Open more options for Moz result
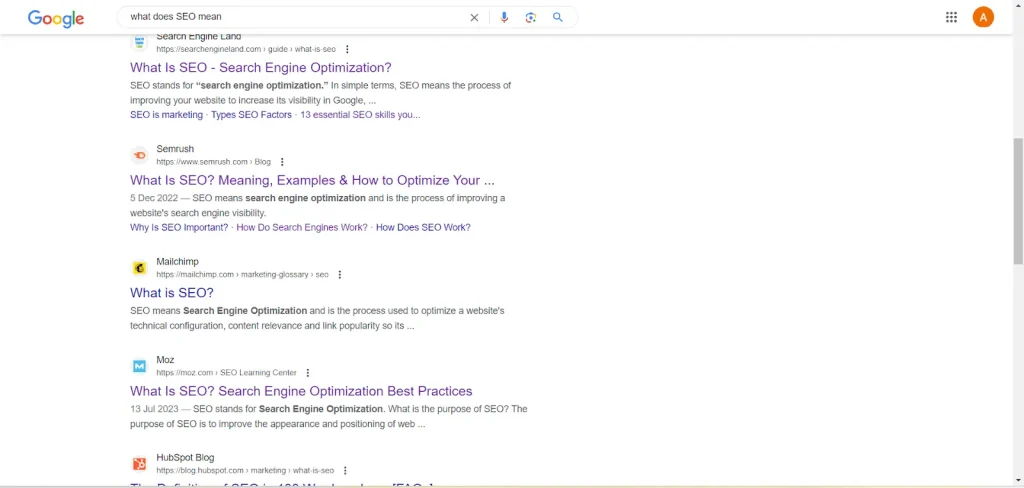This screenshot has height=488, width=1024. (x=308, y=373)
